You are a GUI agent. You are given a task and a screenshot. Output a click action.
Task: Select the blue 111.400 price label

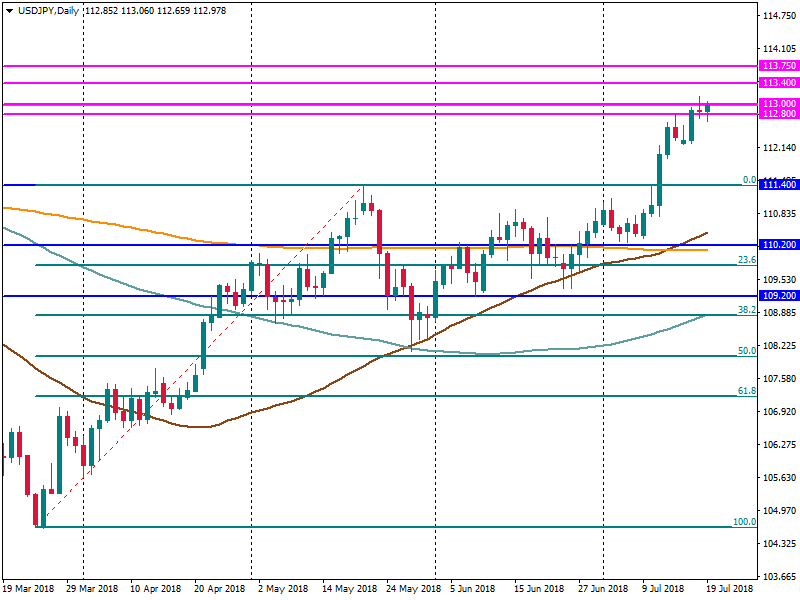tap(778, 185)
